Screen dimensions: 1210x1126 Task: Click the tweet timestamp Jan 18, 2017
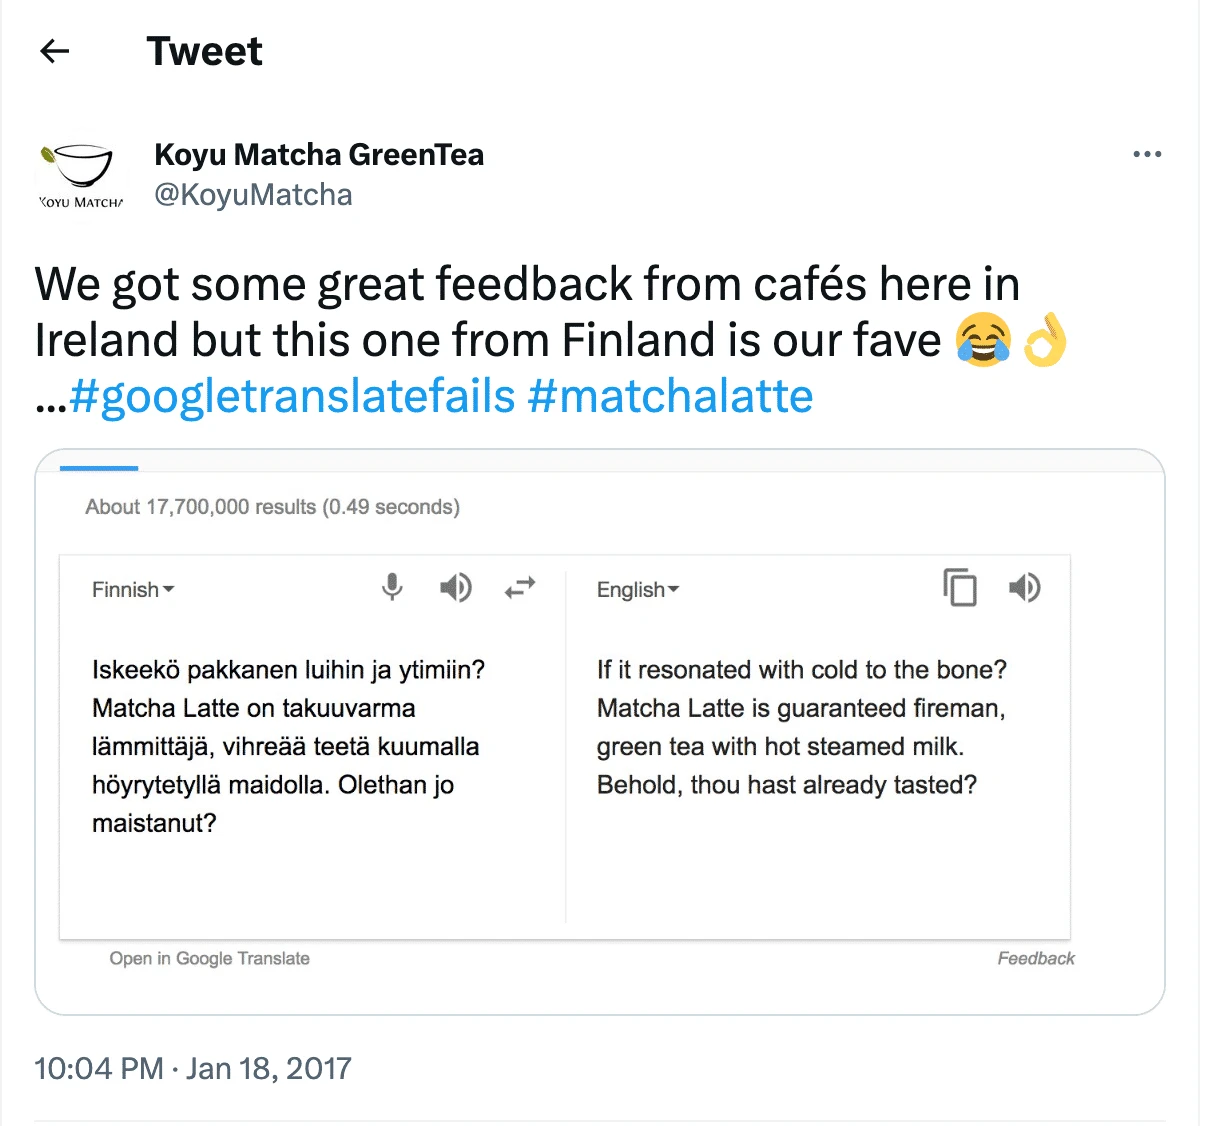click(192, 1068)
